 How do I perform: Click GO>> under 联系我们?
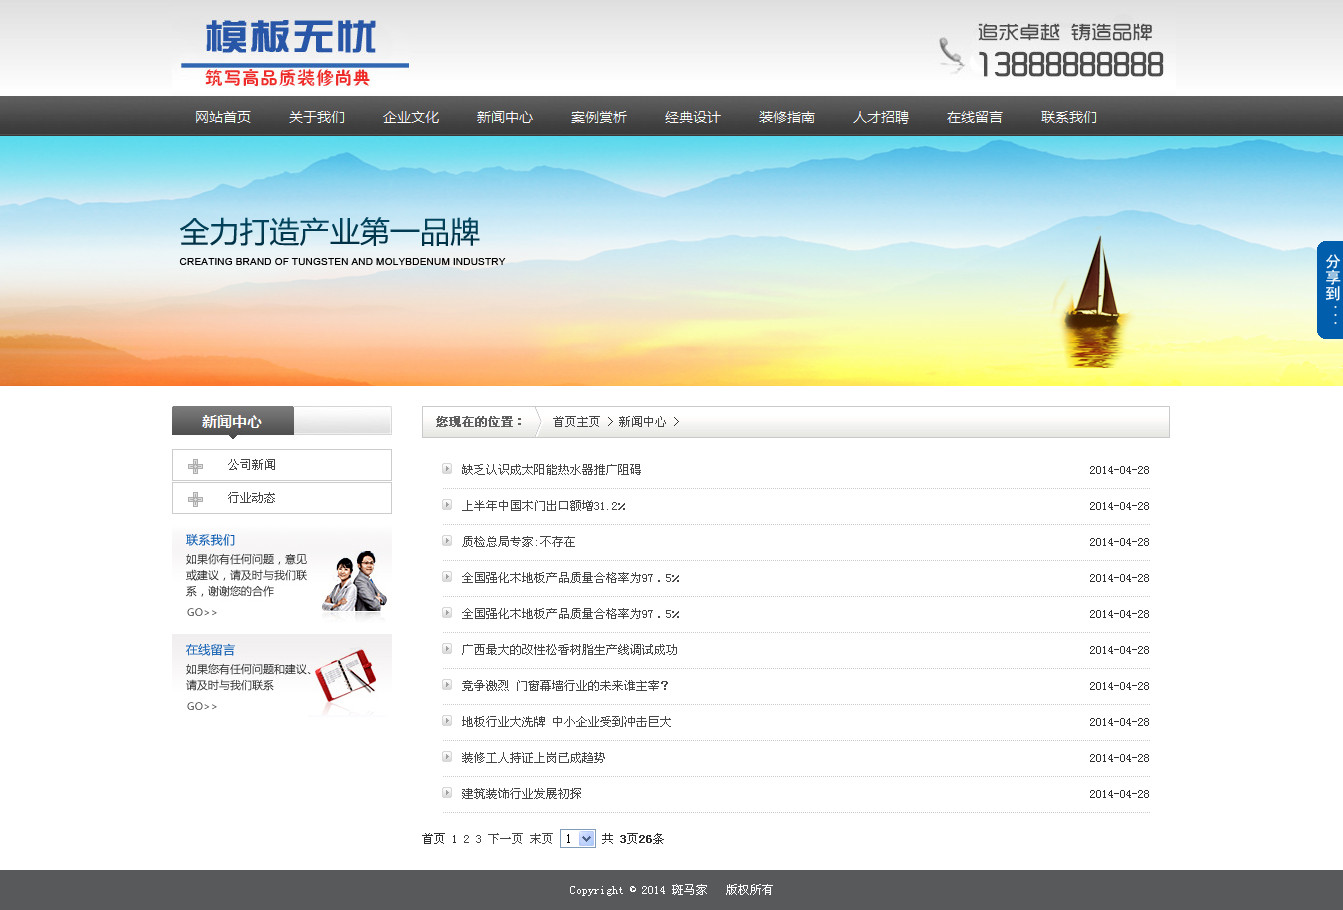(x=201, y=612)
